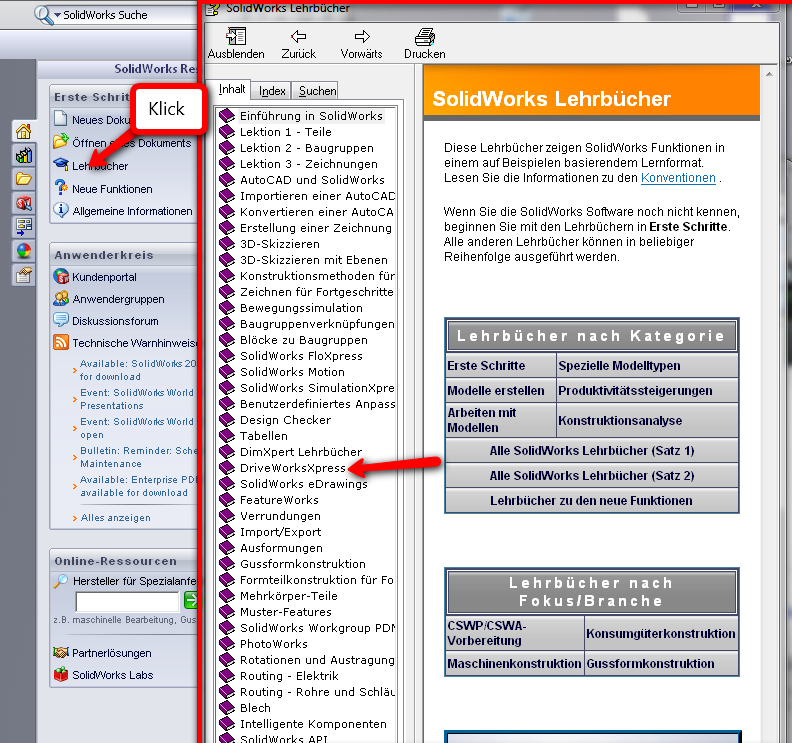Open Lektion 2 - Baugruppen topic
792x743 pixels.
307,148
